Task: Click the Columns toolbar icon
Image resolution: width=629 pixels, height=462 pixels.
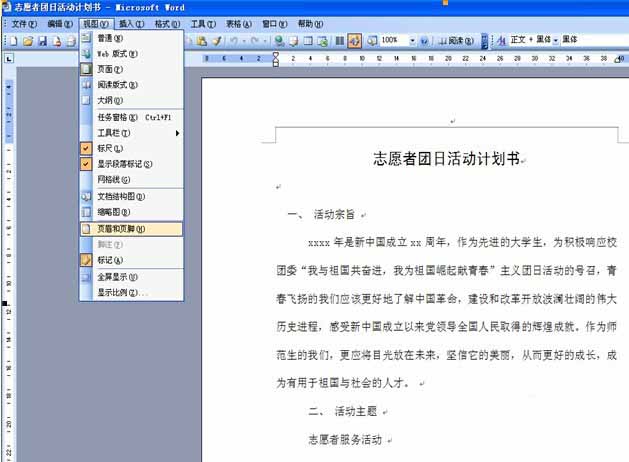Action: coord(340,41)
